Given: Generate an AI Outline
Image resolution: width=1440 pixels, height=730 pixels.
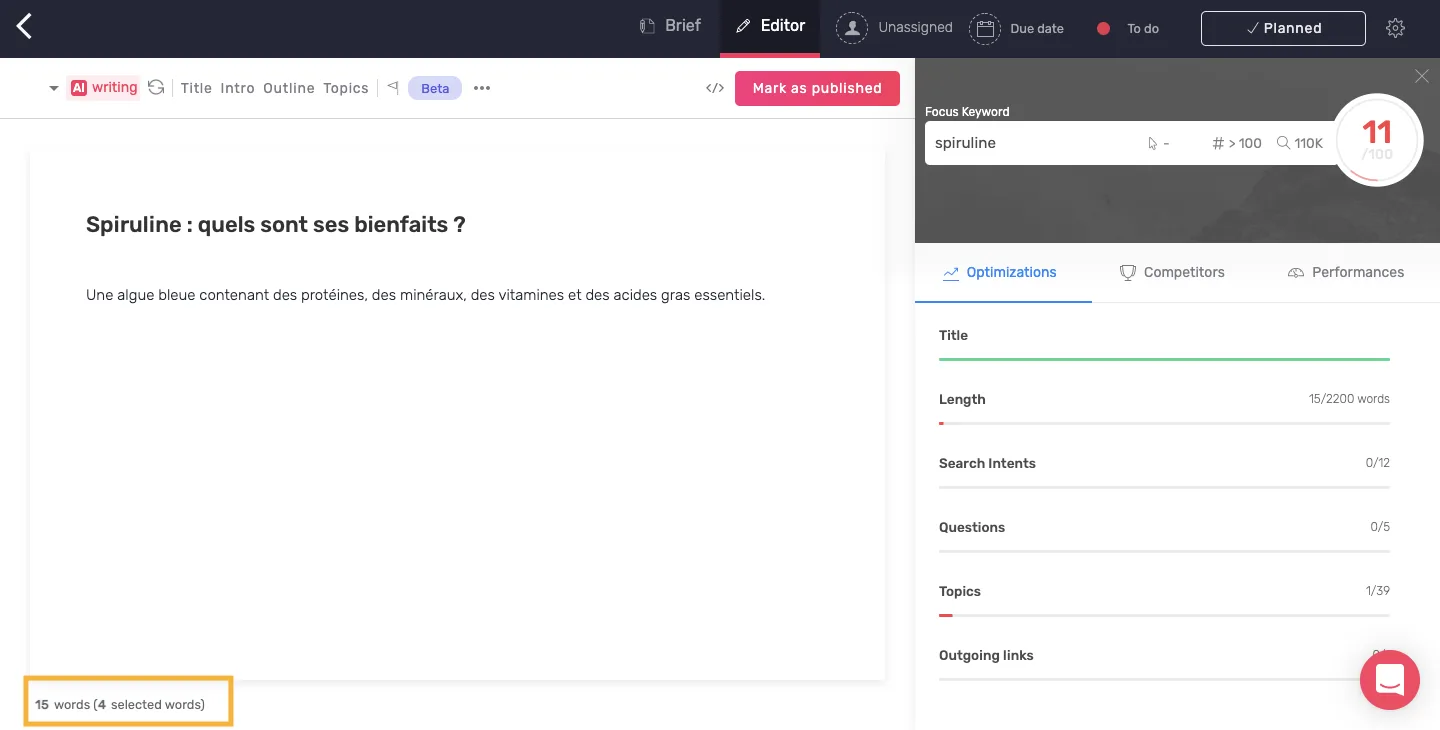Looking at the screenshot, I should (x=289, y=88).
